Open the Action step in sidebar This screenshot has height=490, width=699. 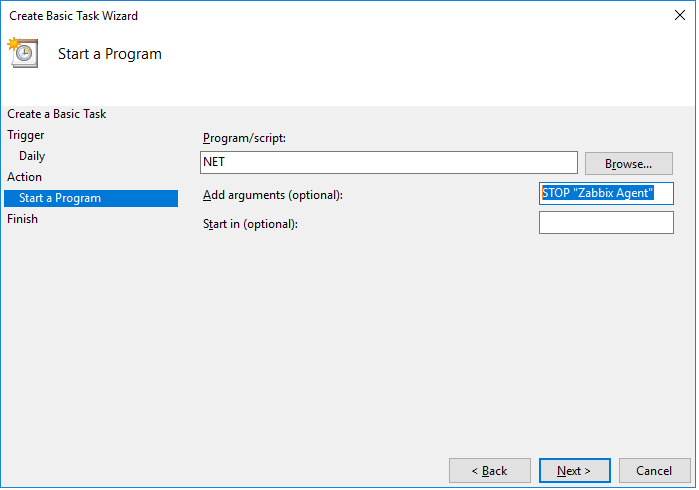click(x=25, y=177)
